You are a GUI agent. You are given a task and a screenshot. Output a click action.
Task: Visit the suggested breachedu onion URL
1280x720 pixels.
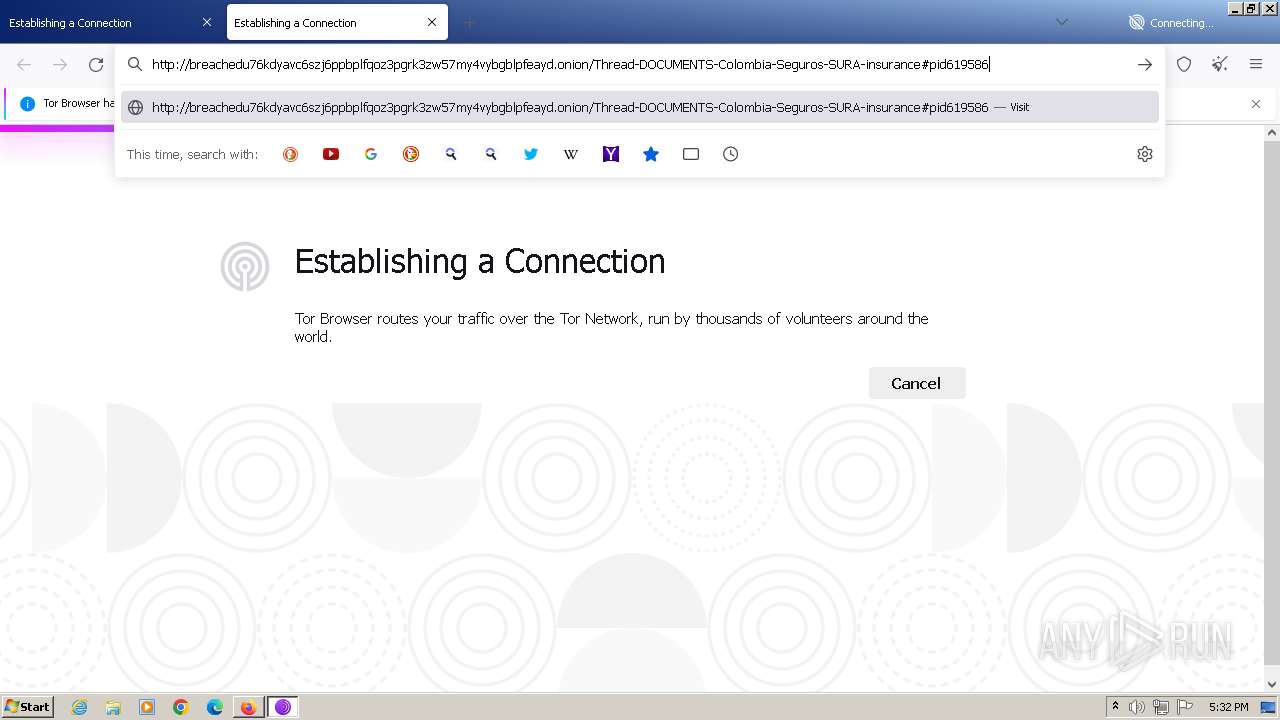tap(640, 107)
